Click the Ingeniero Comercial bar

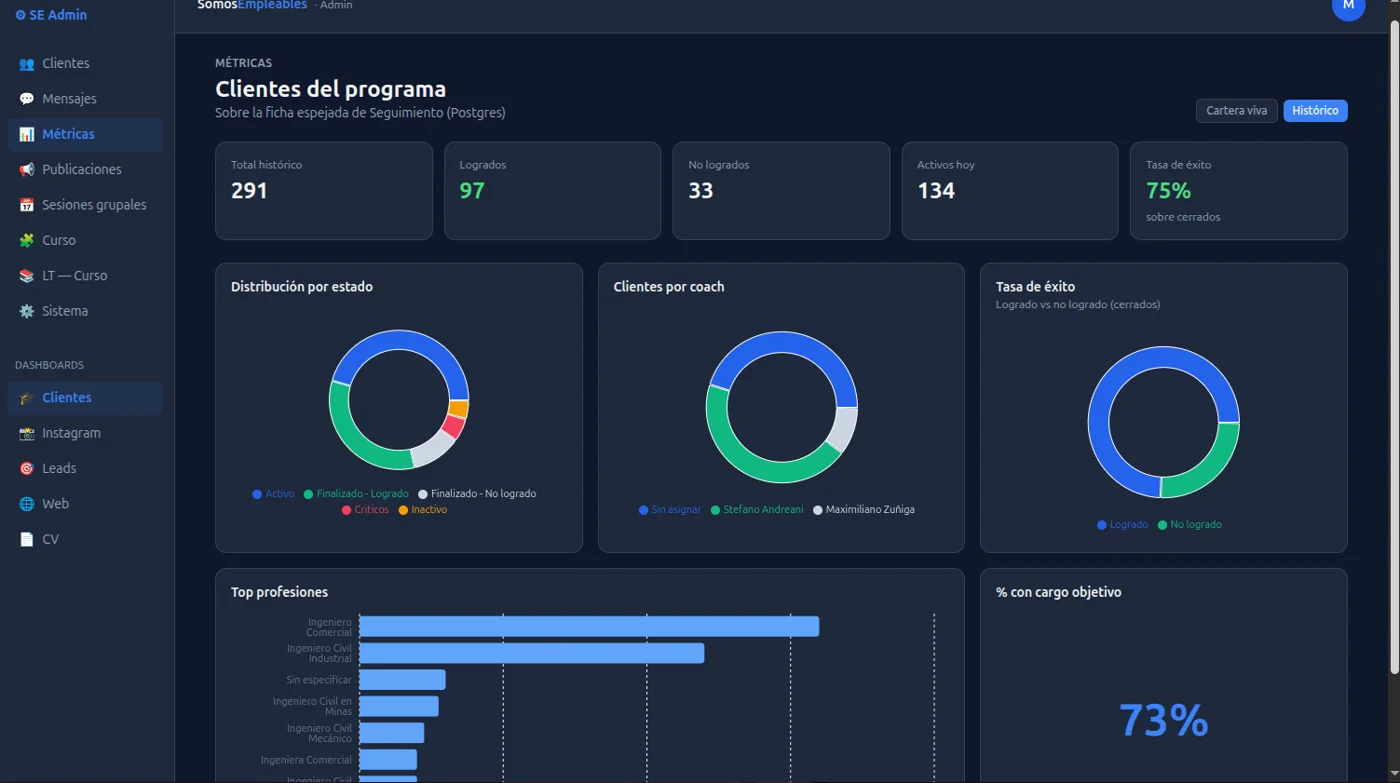point(589,627)
